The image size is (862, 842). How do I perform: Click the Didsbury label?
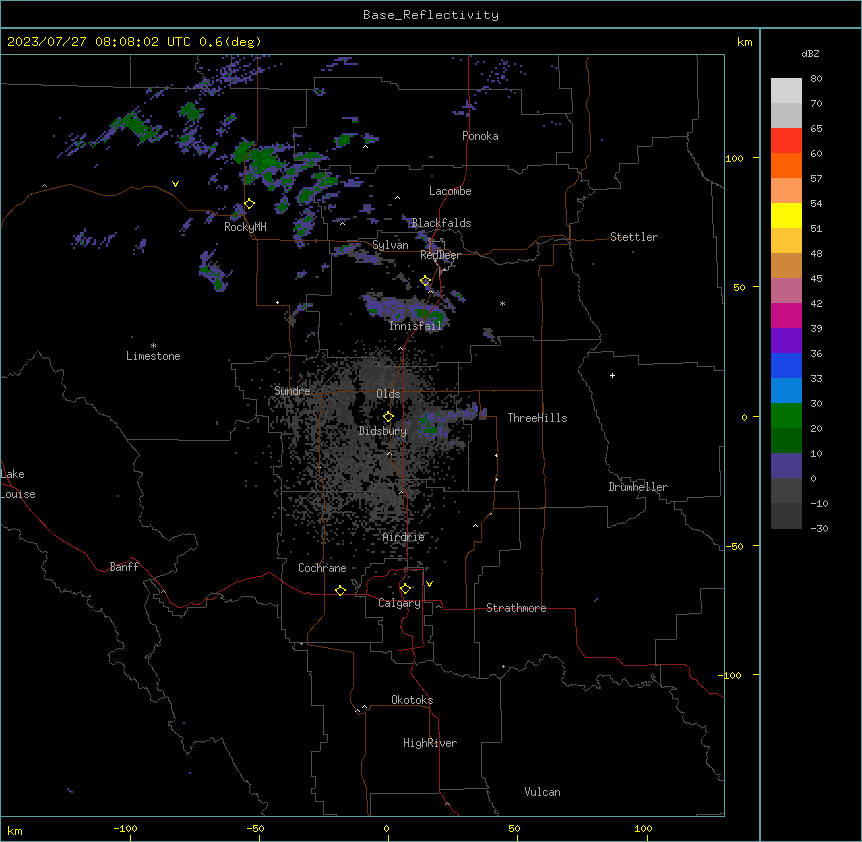pos(383,431)
